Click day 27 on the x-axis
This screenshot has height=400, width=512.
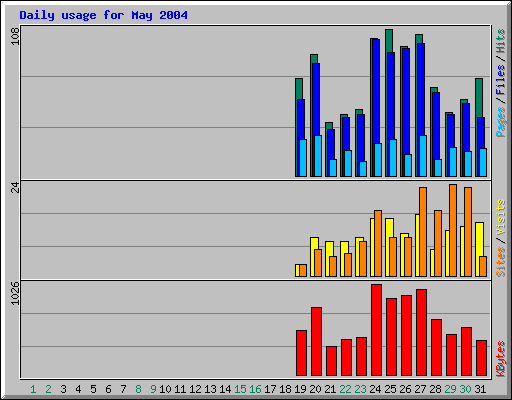tap(420, 389)
